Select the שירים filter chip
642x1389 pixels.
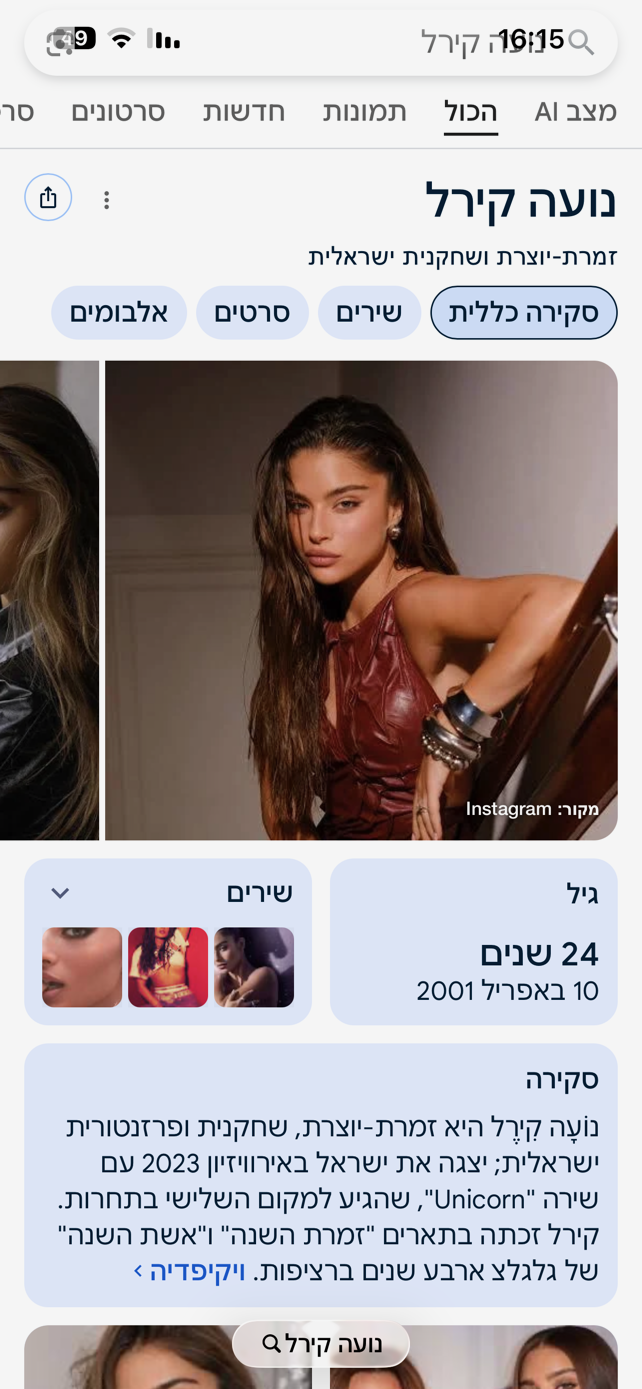[x=369, y=312]
